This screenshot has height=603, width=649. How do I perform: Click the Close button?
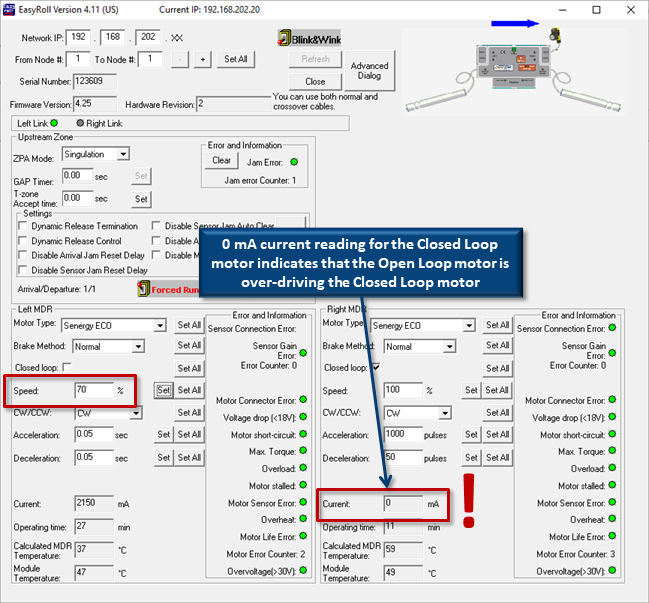(315, 82)
